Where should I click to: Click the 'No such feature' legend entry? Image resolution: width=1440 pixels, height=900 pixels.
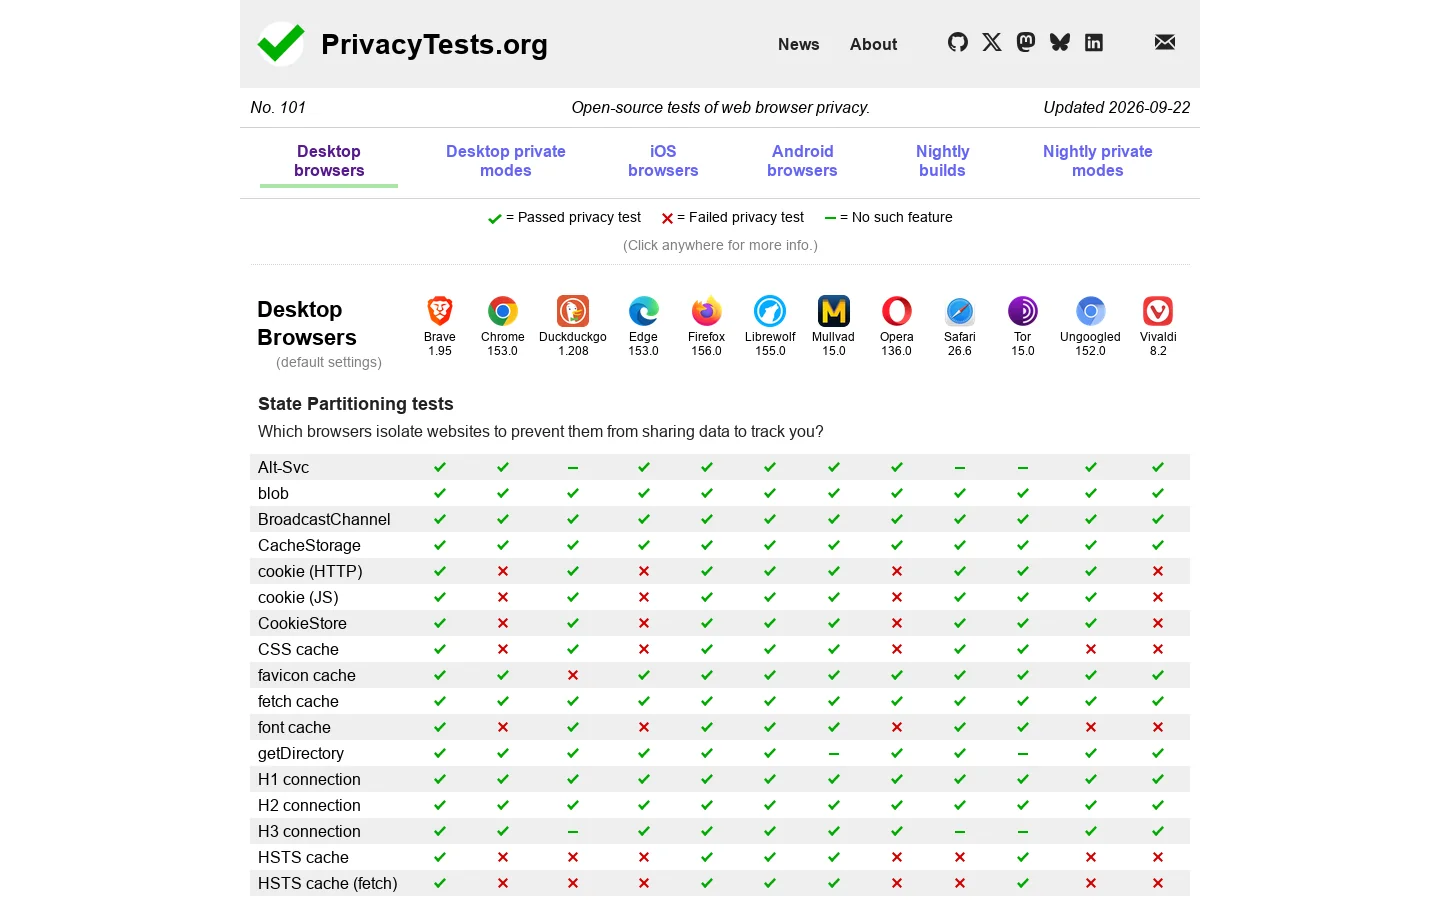pos(888,217)
